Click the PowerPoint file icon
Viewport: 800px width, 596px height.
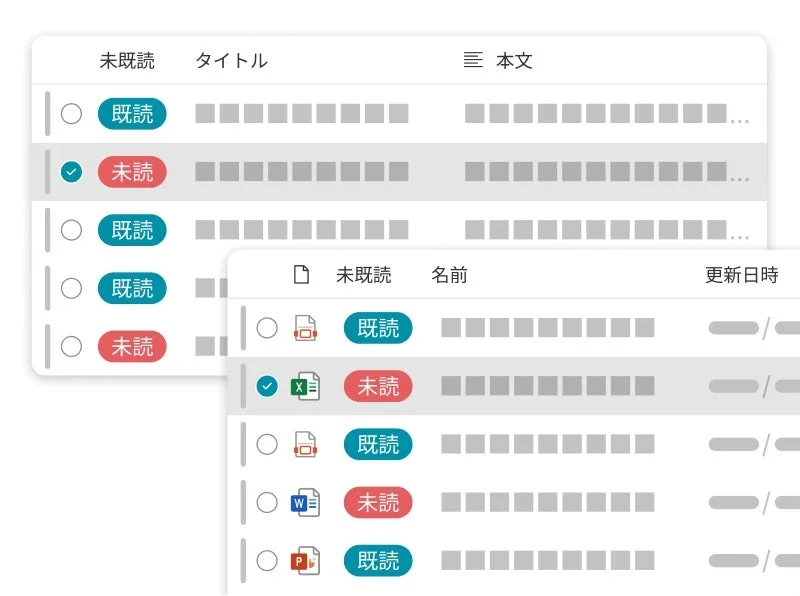point(306,561)
